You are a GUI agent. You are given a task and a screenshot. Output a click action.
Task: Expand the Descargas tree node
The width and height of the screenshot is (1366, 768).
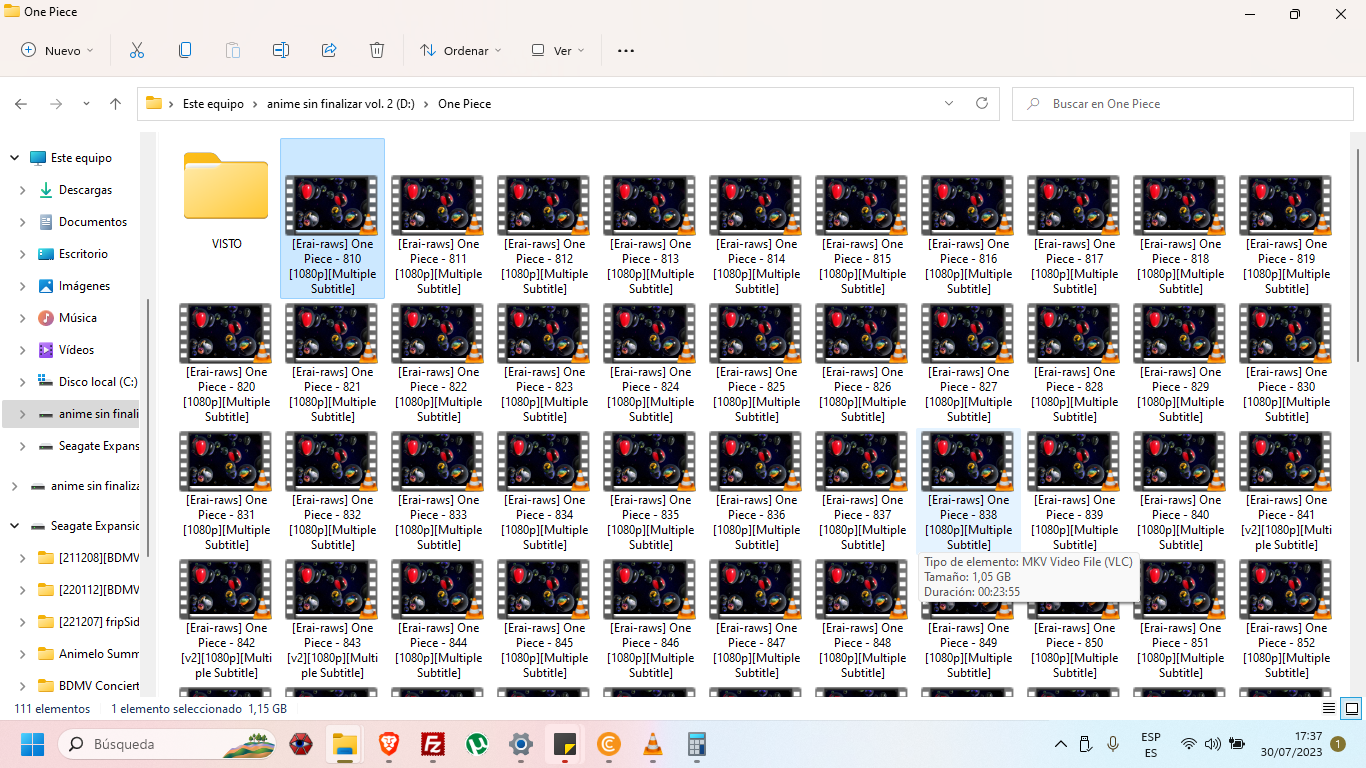click(23, 190)
